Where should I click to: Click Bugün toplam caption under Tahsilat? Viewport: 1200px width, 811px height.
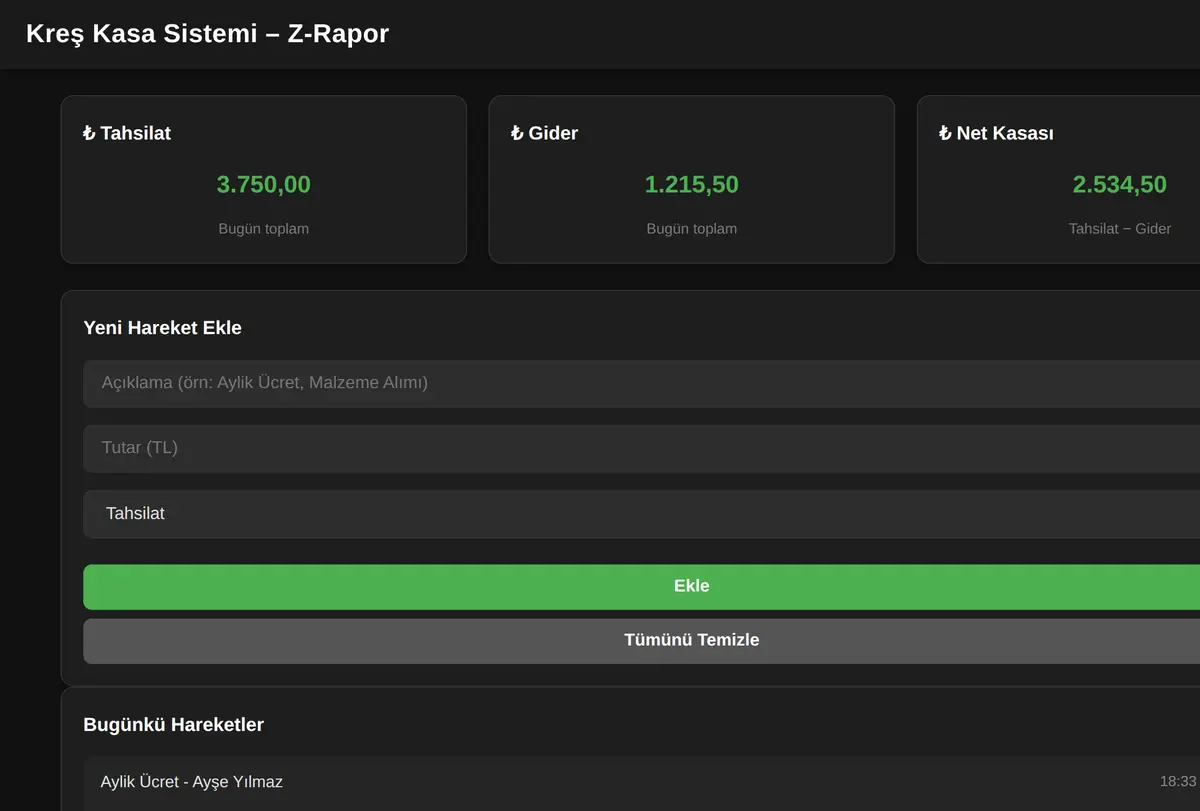[x=264, y=229]
